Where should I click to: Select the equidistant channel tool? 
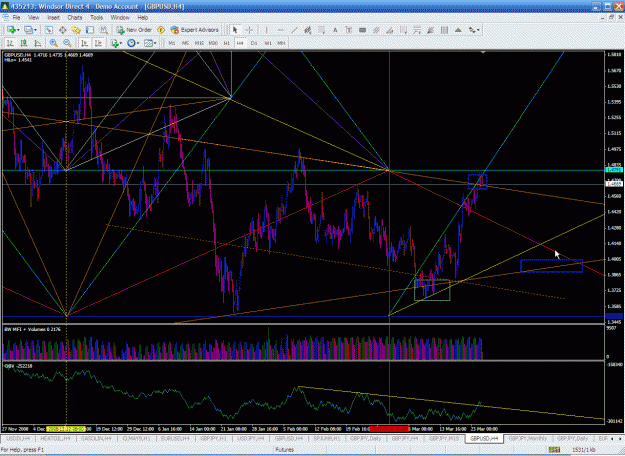point(308,30)
